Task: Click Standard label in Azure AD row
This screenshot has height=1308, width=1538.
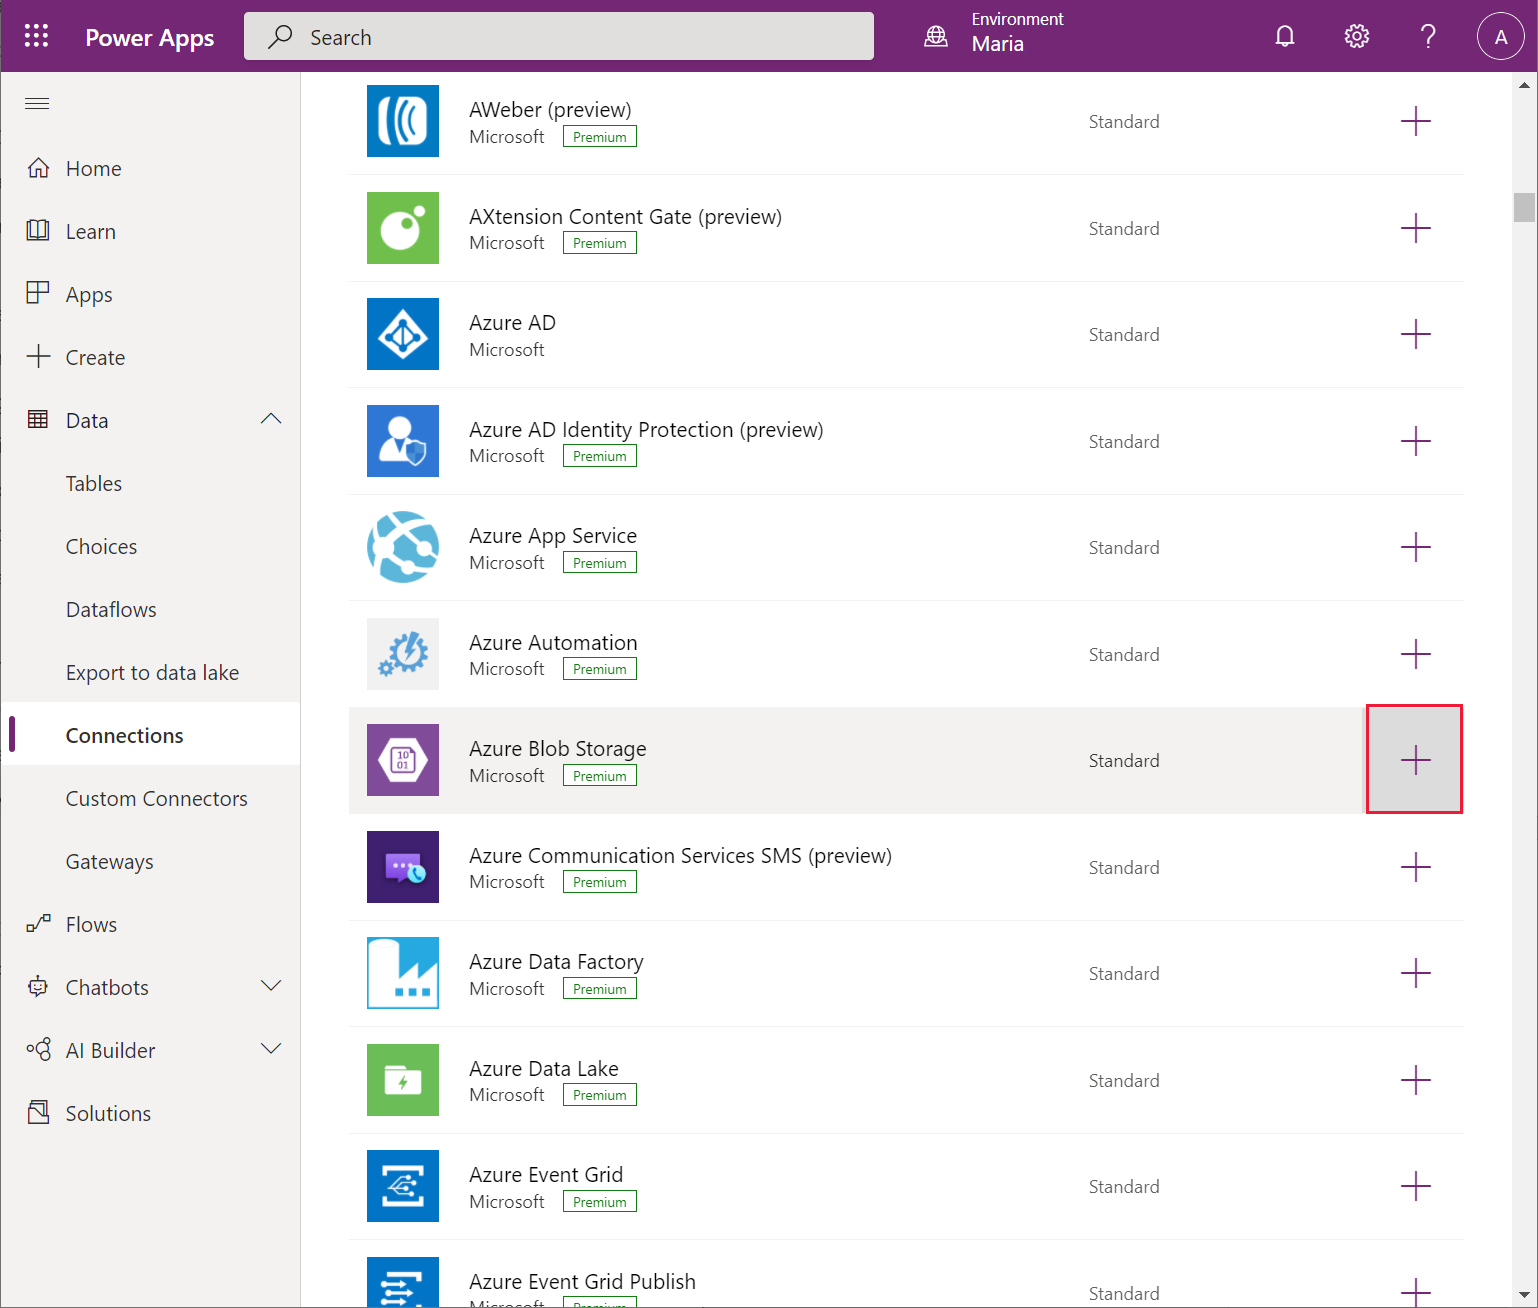Action: click(1124, 335)
